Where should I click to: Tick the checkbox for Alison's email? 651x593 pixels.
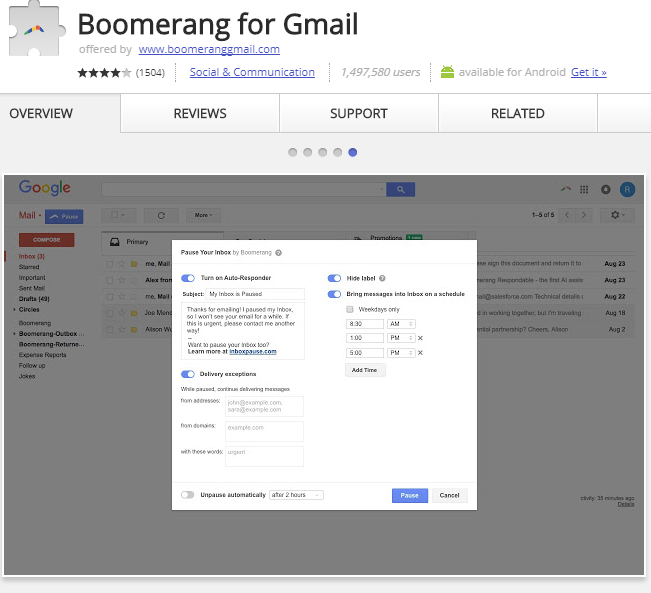pos(110,329)
